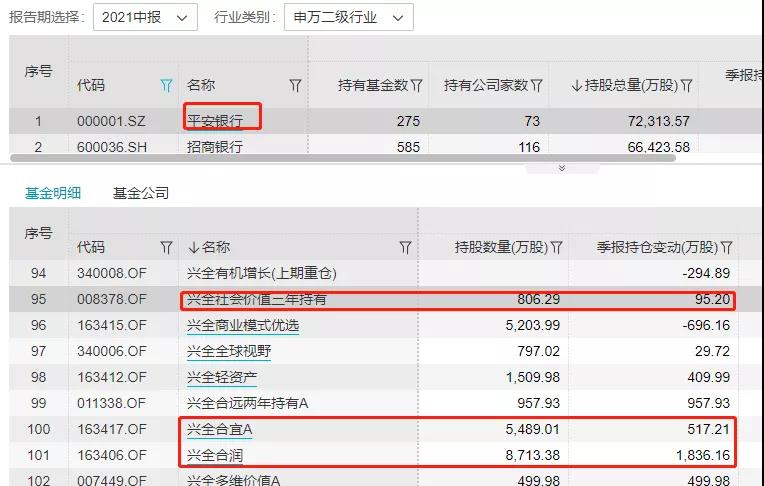Switch to the 基金公司 tab
The height and width of the screenshot is (486, 764).
click(141, 193)
